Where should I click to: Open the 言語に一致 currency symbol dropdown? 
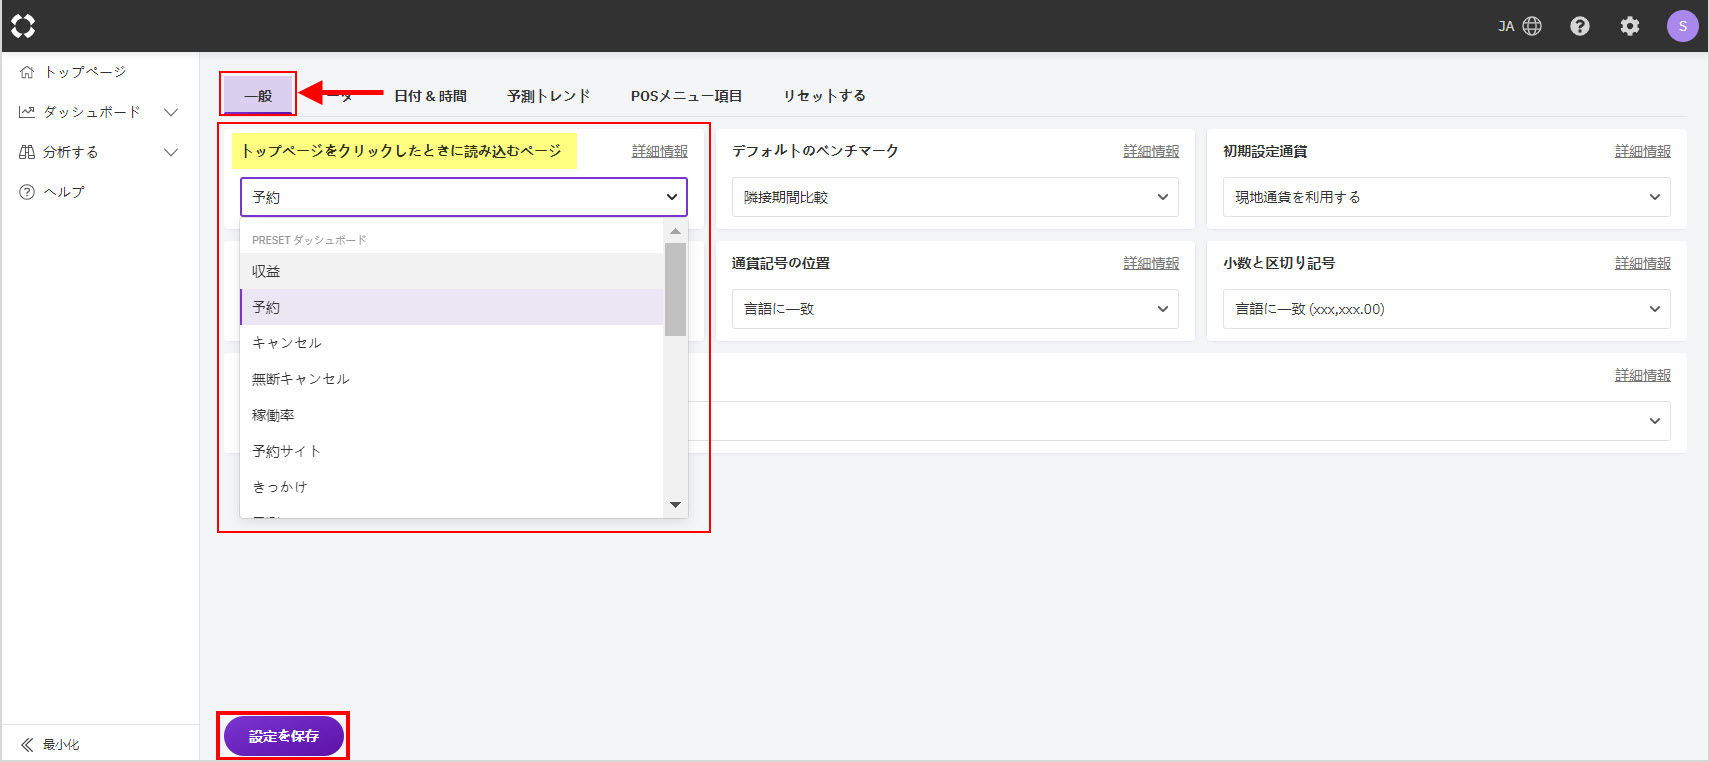click(955, 309)
